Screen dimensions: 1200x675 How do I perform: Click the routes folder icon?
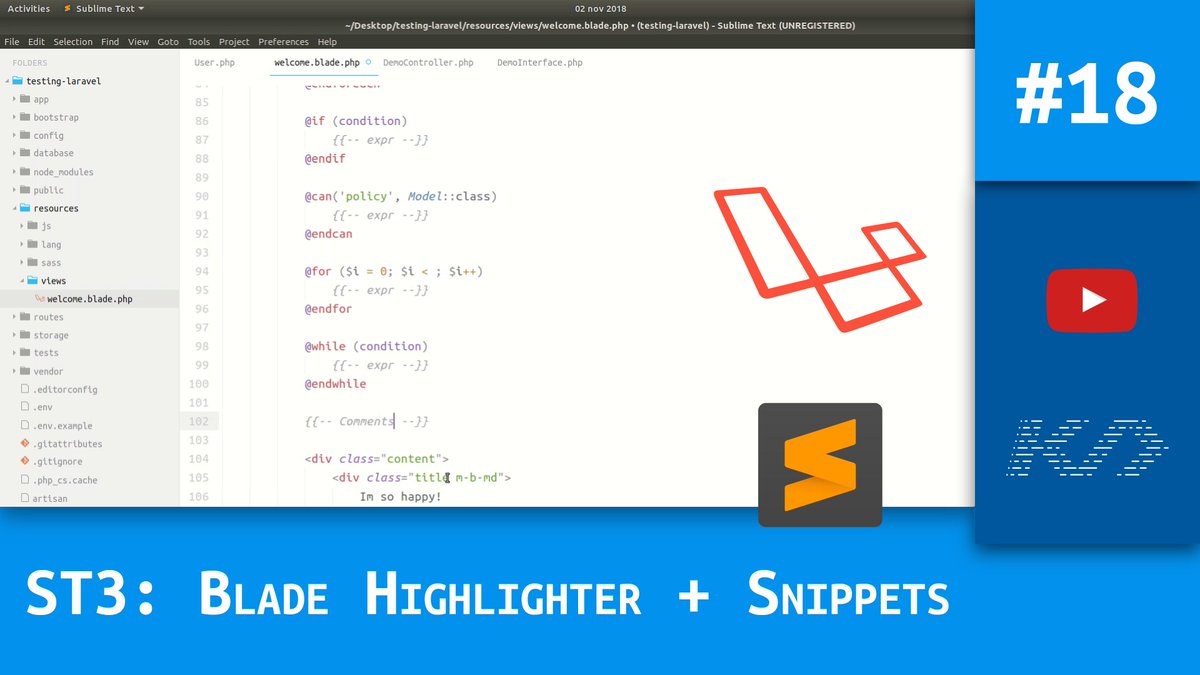point(24,317)
